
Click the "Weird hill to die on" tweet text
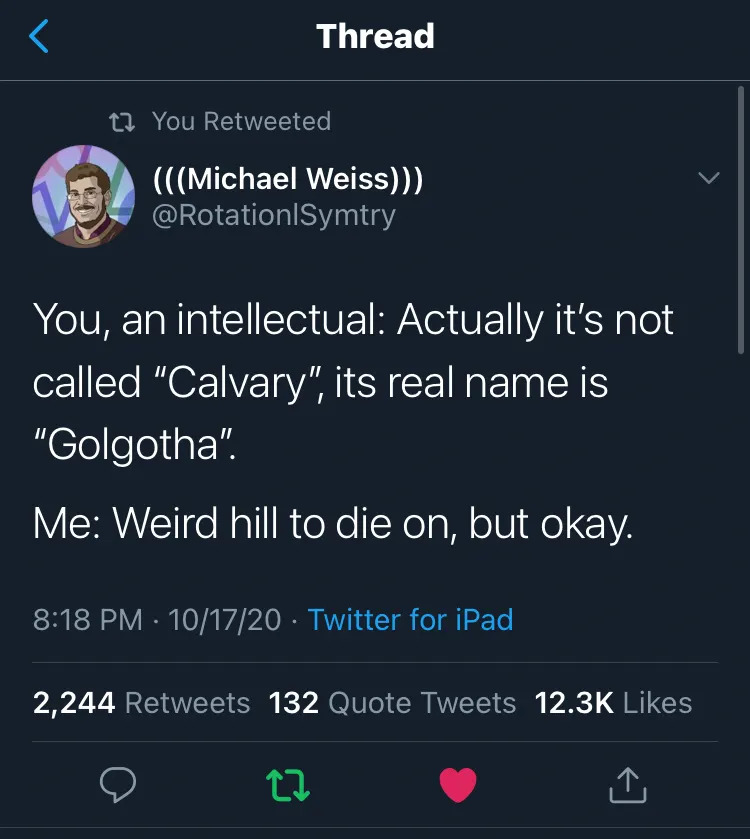coord(333,524)
